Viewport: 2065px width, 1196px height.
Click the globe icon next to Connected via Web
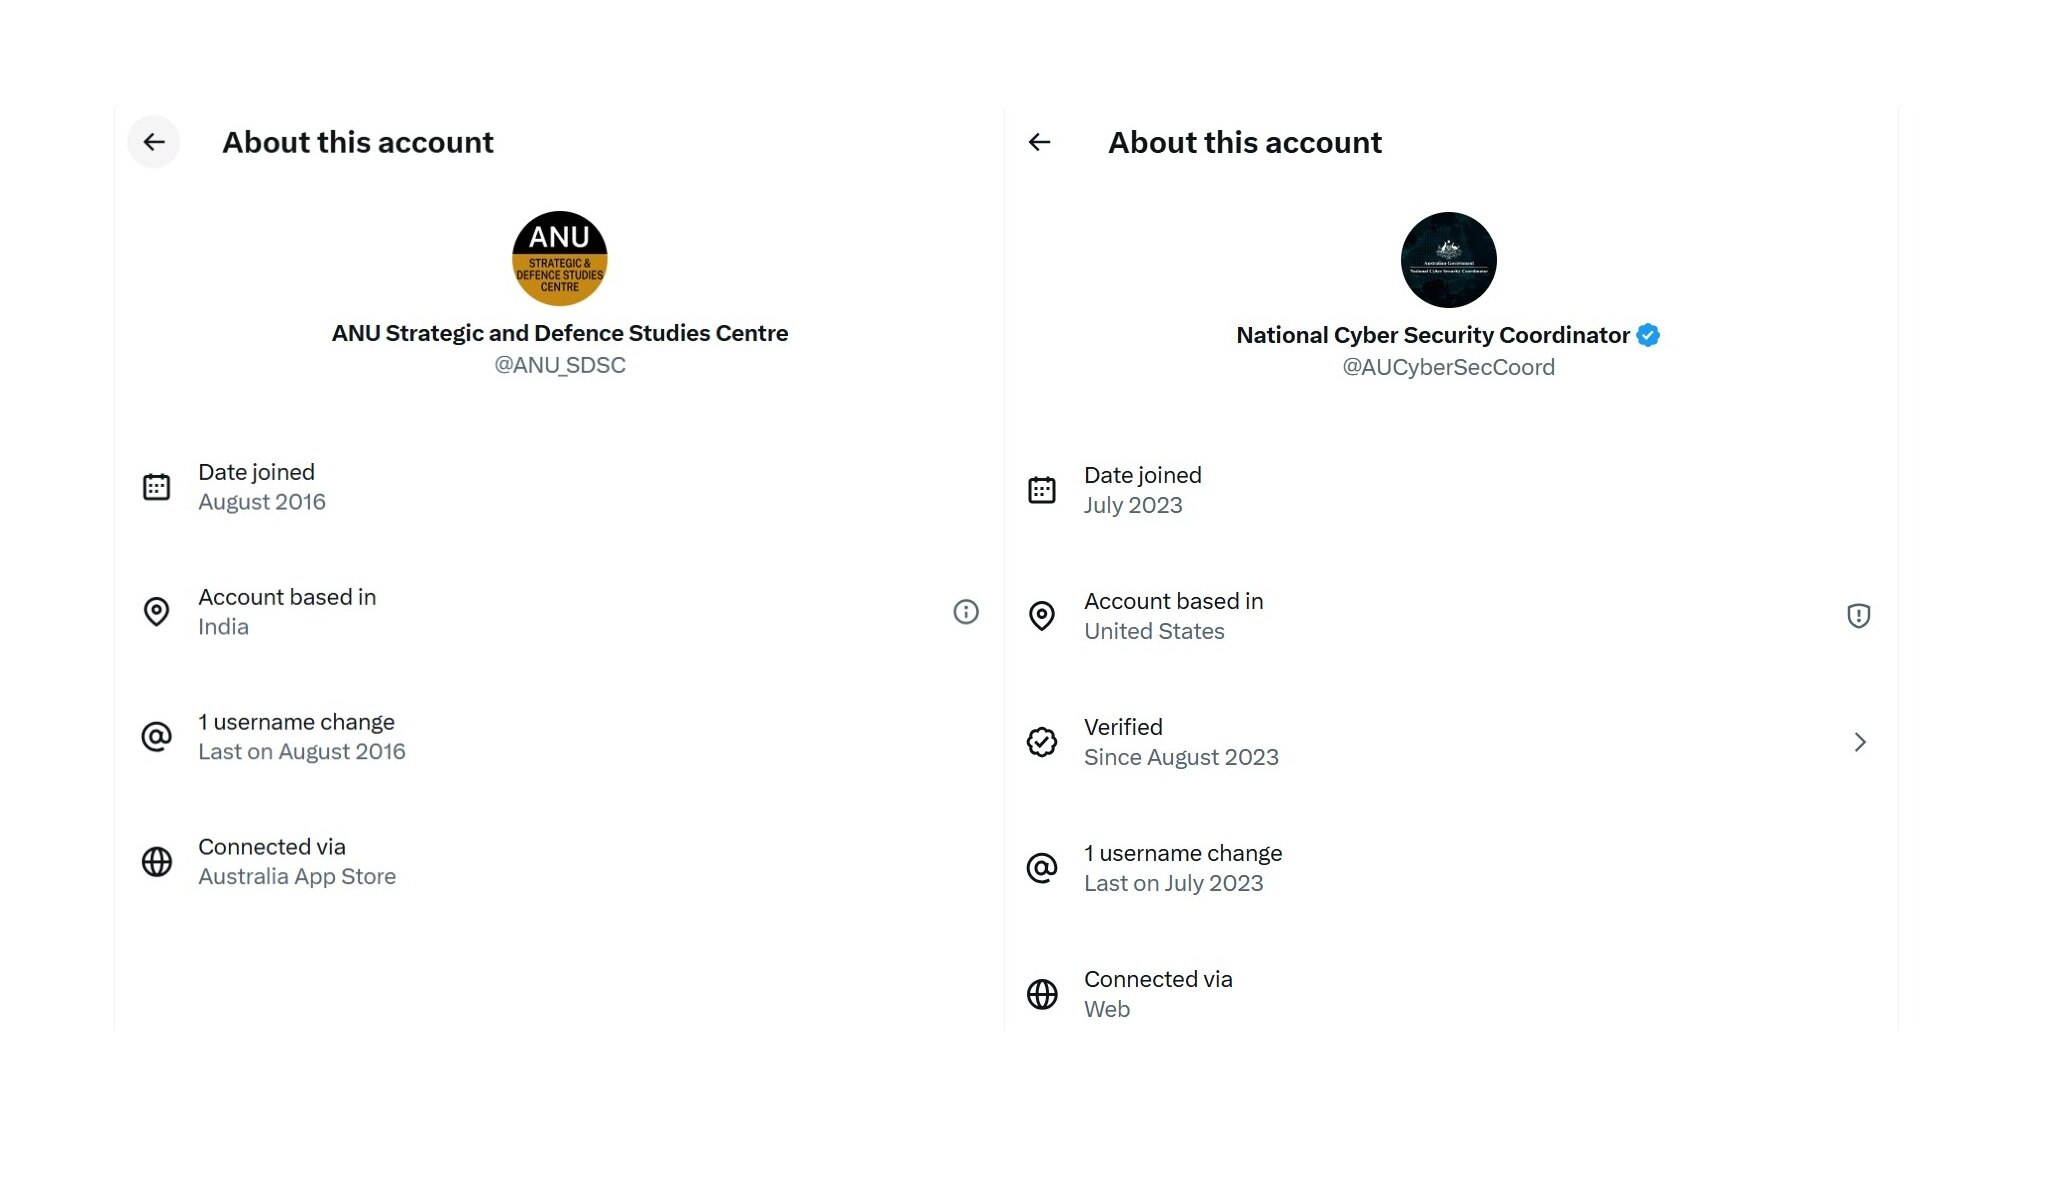pos(1043,994)
